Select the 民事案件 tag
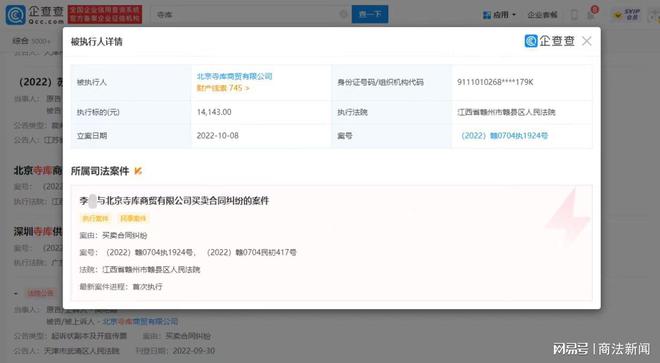Image resolution: width=660 pixels, height=363 pixels. (x=133, y=218)
